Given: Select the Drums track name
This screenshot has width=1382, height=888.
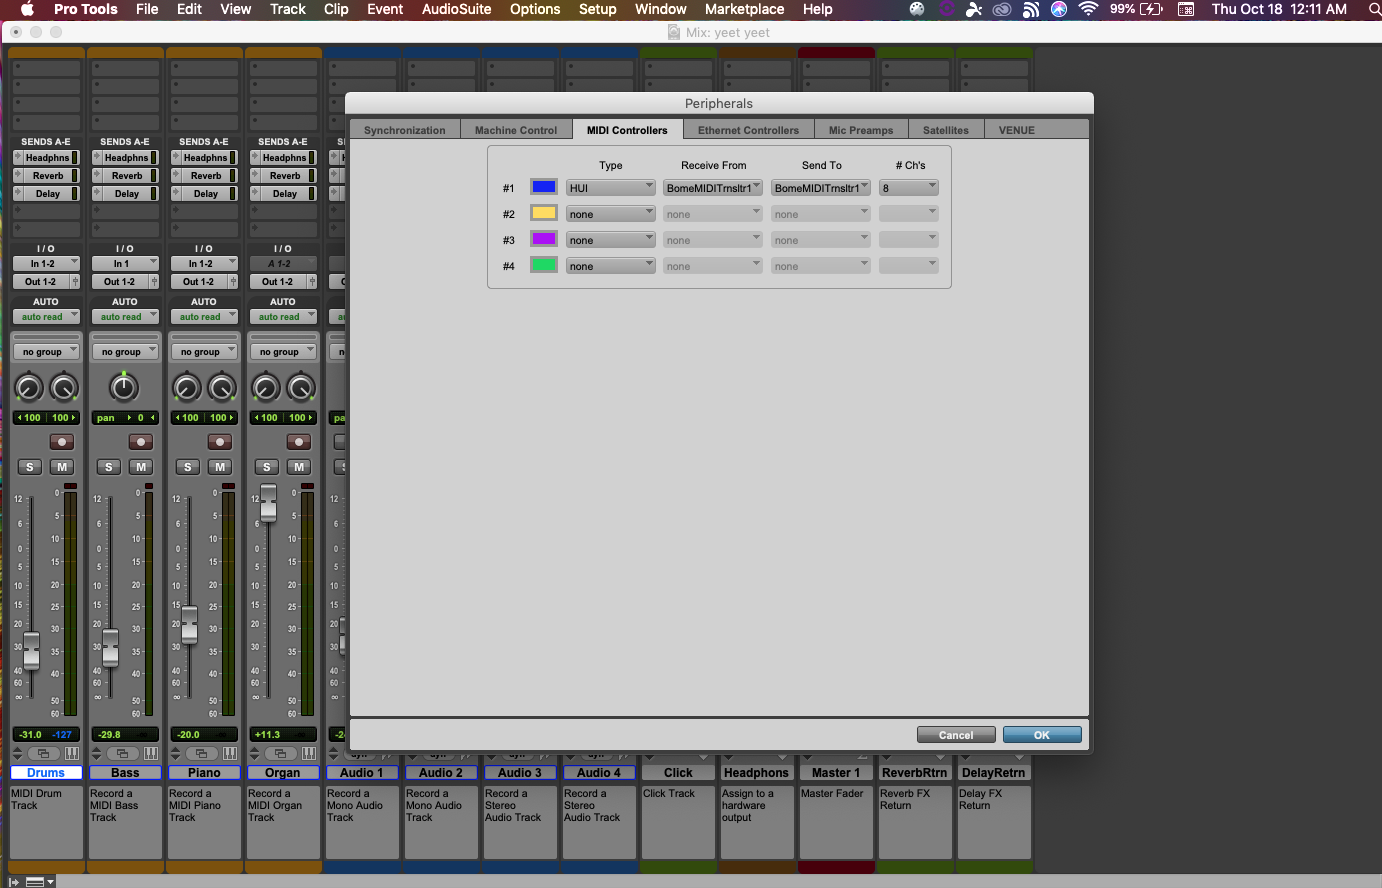Looking at the screenshot, I should (x=46, y=772).
